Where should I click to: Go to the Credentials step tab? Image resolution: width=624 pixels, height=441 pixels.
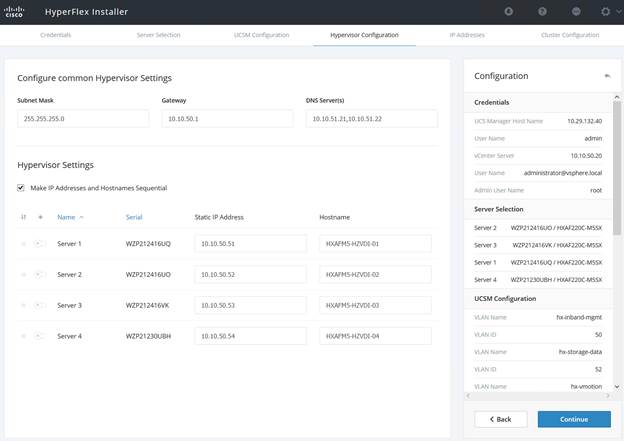point(56,35)
